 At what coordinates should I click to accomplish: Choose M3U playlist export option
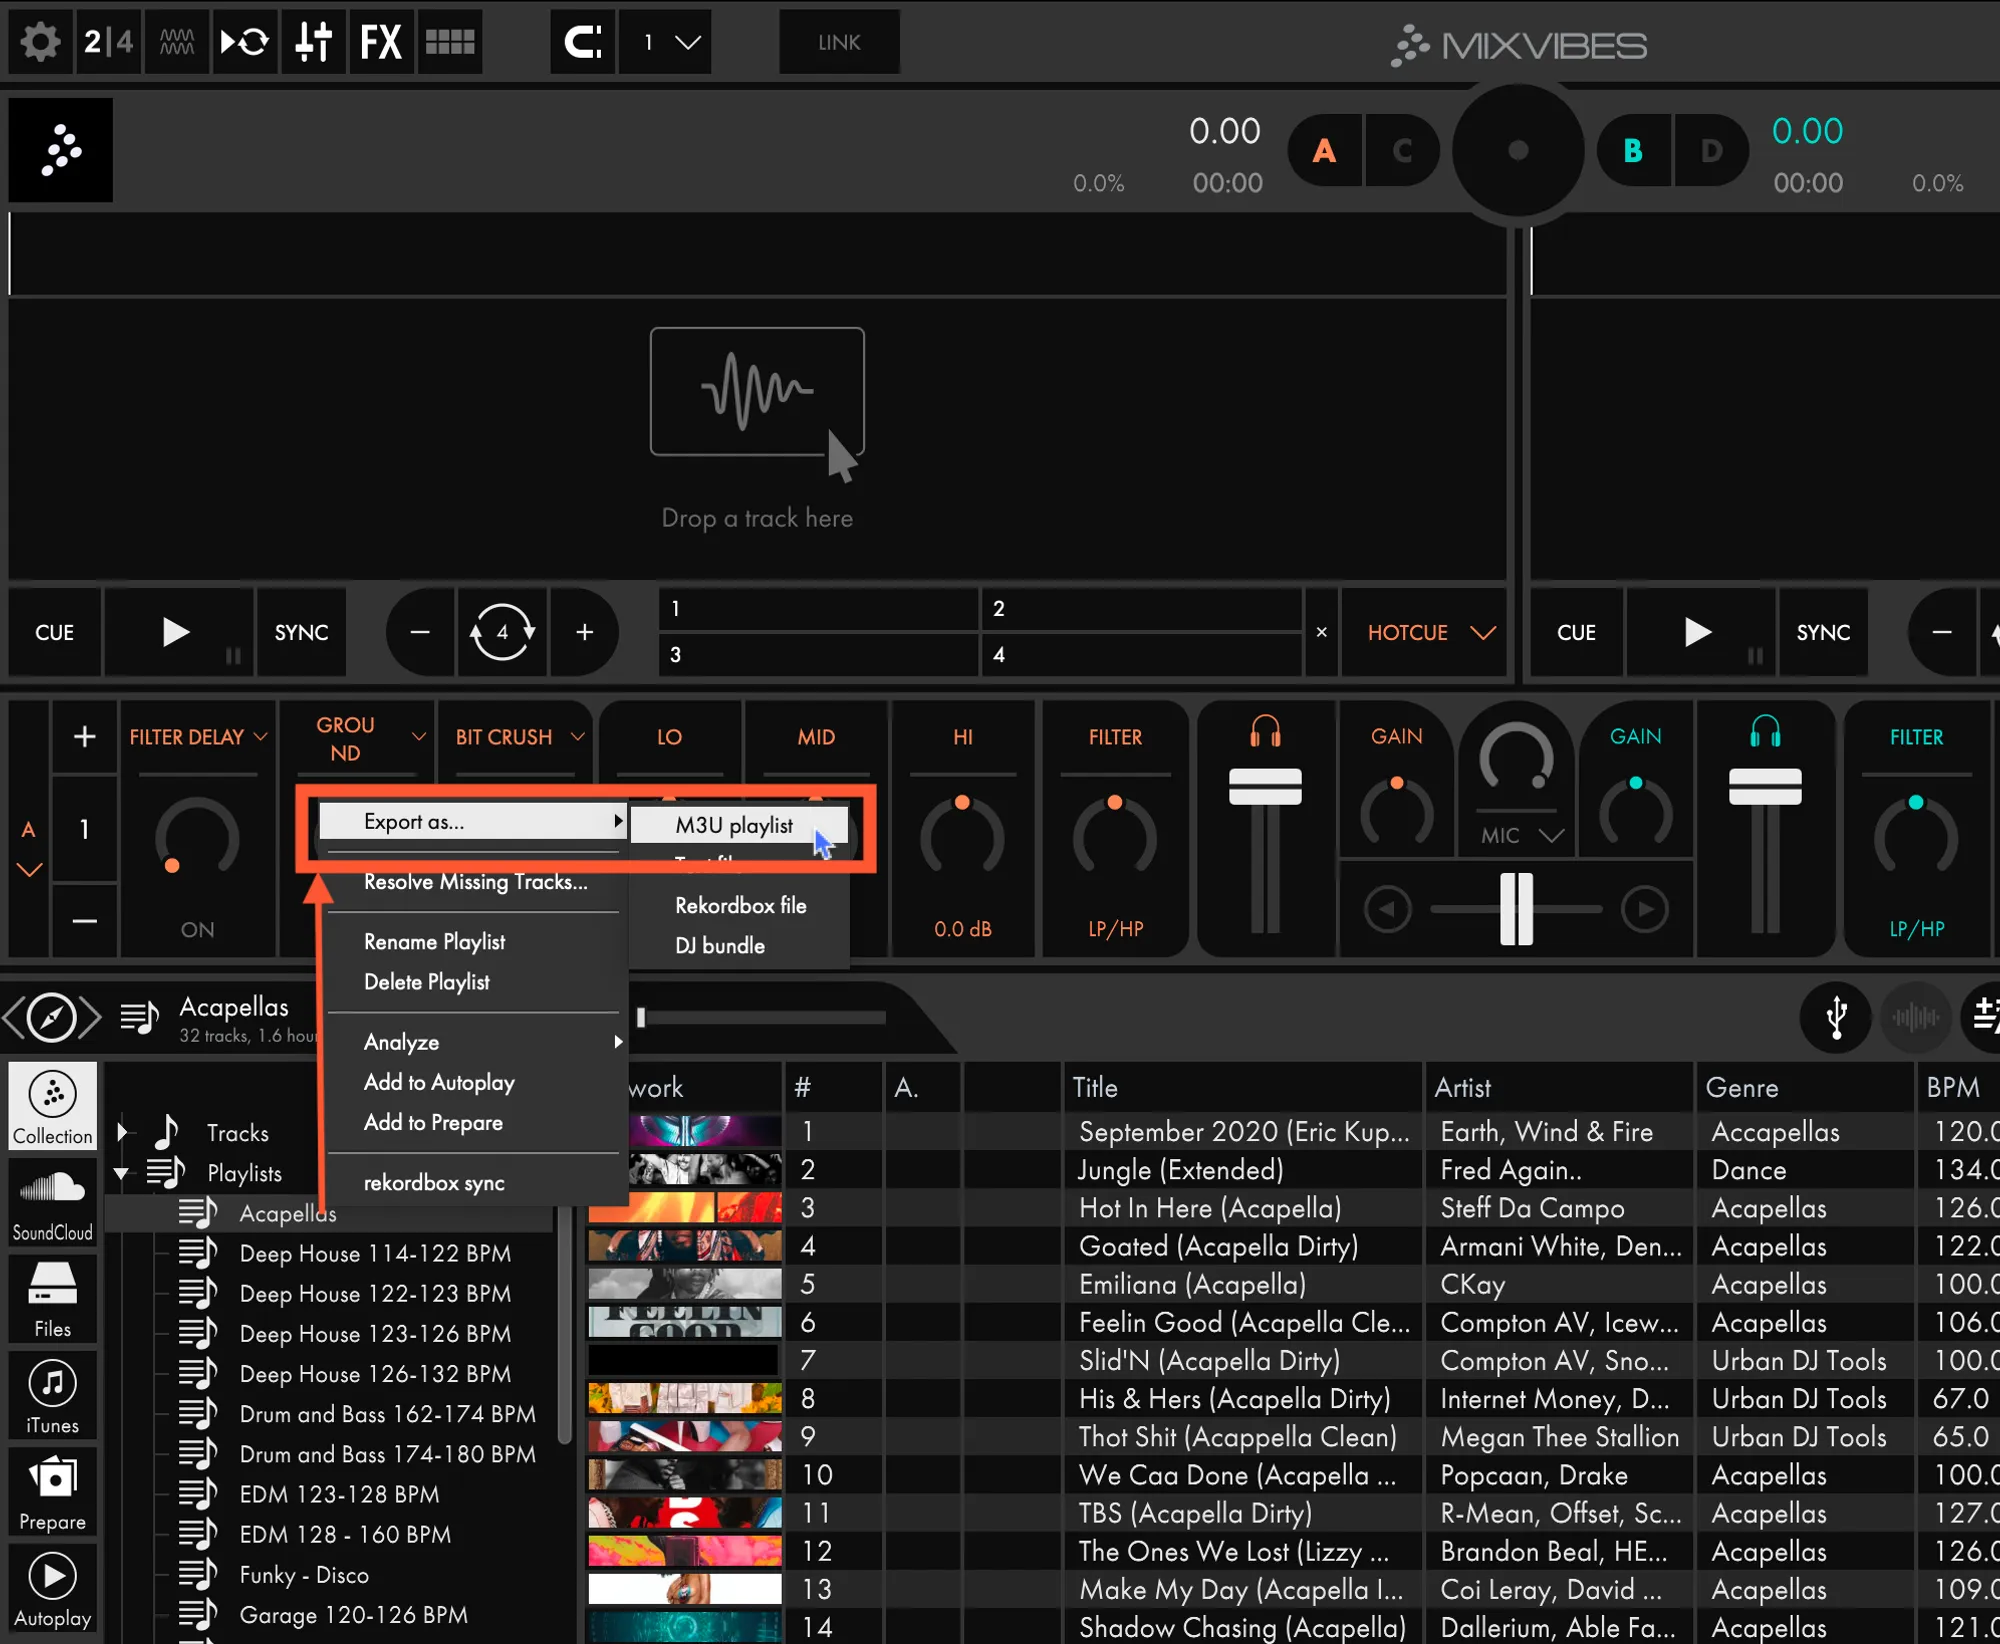pos(734,825)
